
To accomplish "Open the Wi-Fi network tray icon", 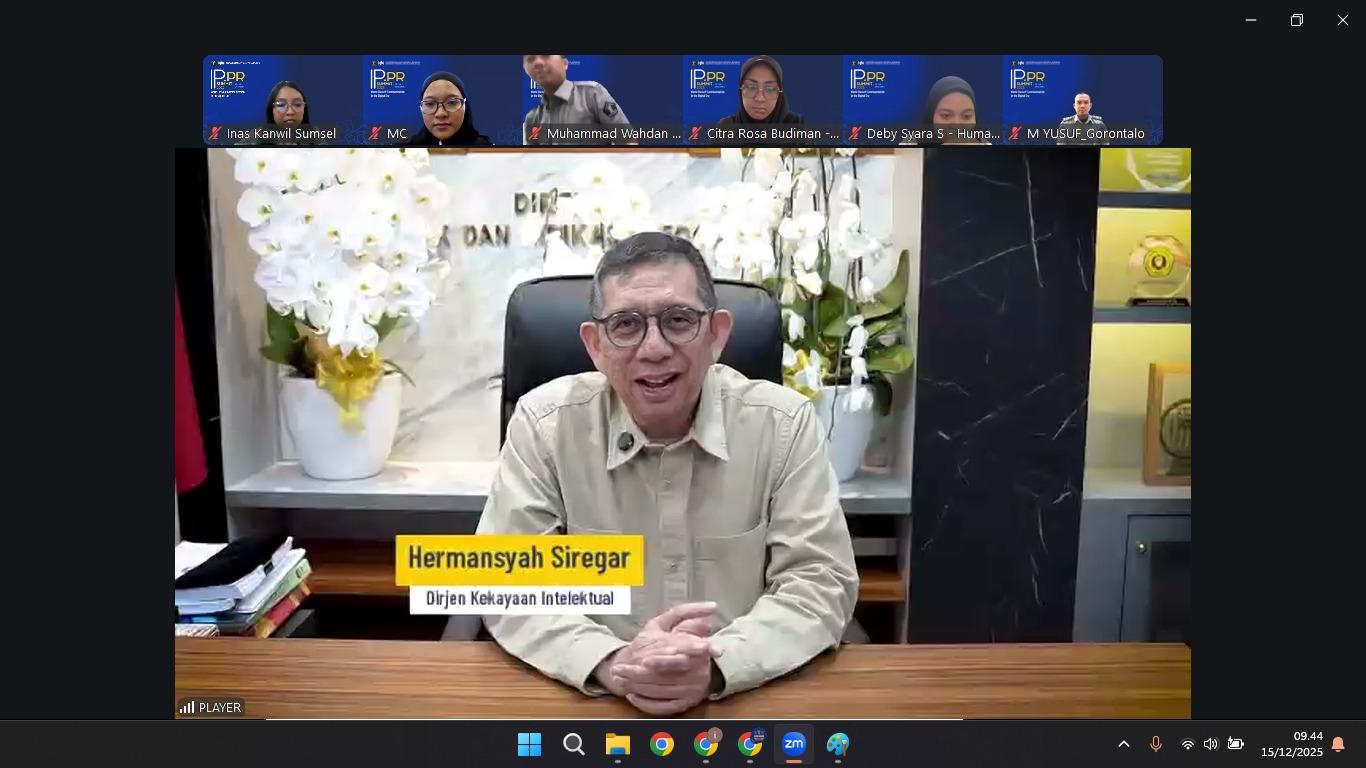I will tap(1187, 744).
